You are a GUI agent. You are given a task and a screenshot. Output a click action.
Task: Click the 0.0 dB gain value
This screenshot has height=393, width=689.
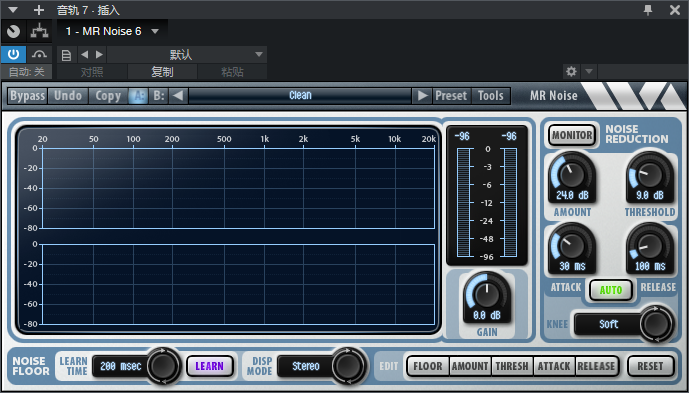tap(487, 316)
